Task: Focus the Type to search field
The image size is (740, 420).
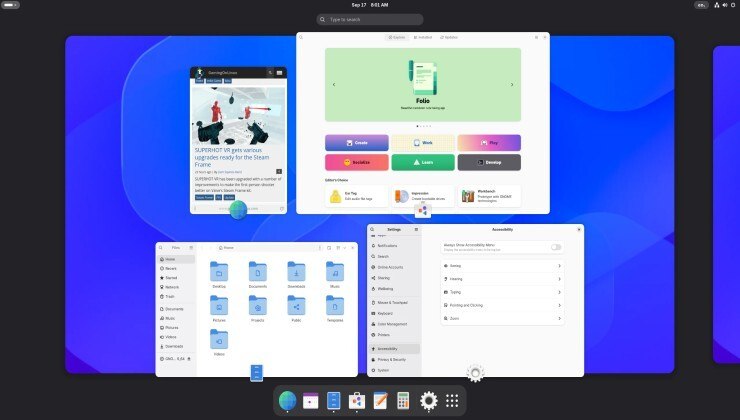Action: [370, 19]
